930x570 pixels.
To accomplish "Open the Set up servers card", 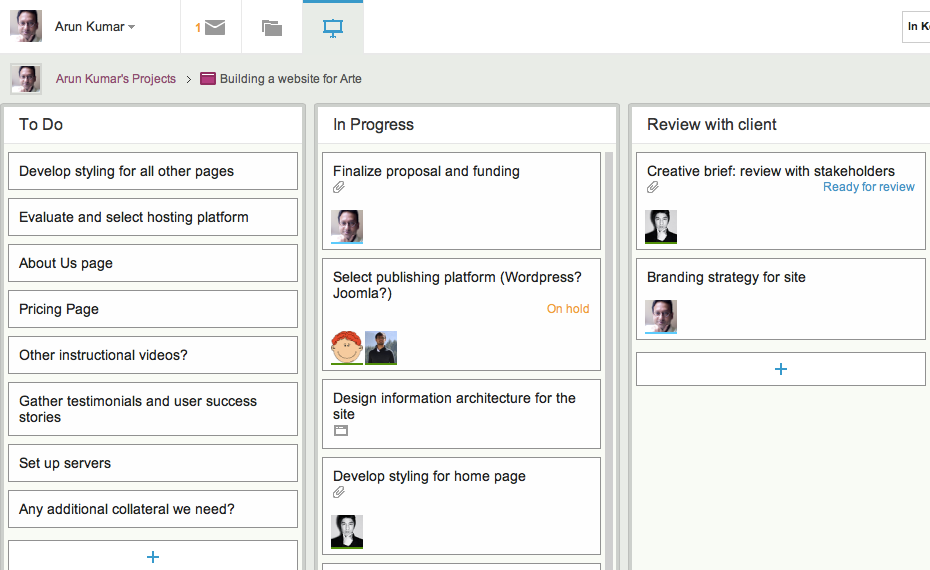I will [153, 463].
